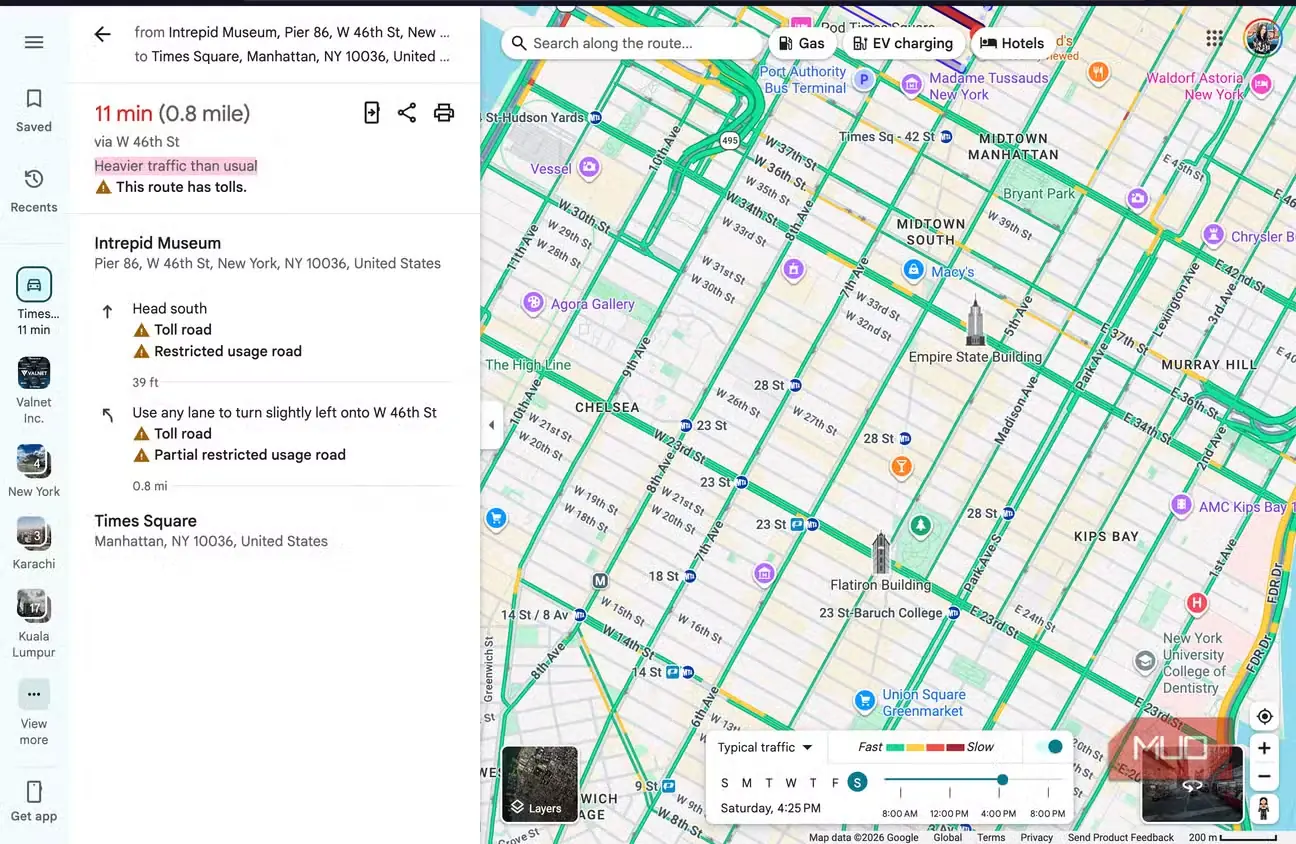The image size is (1296, 844).
Task: Select Wednesday in the traffic day picker
Action: [x=791, y=783]
